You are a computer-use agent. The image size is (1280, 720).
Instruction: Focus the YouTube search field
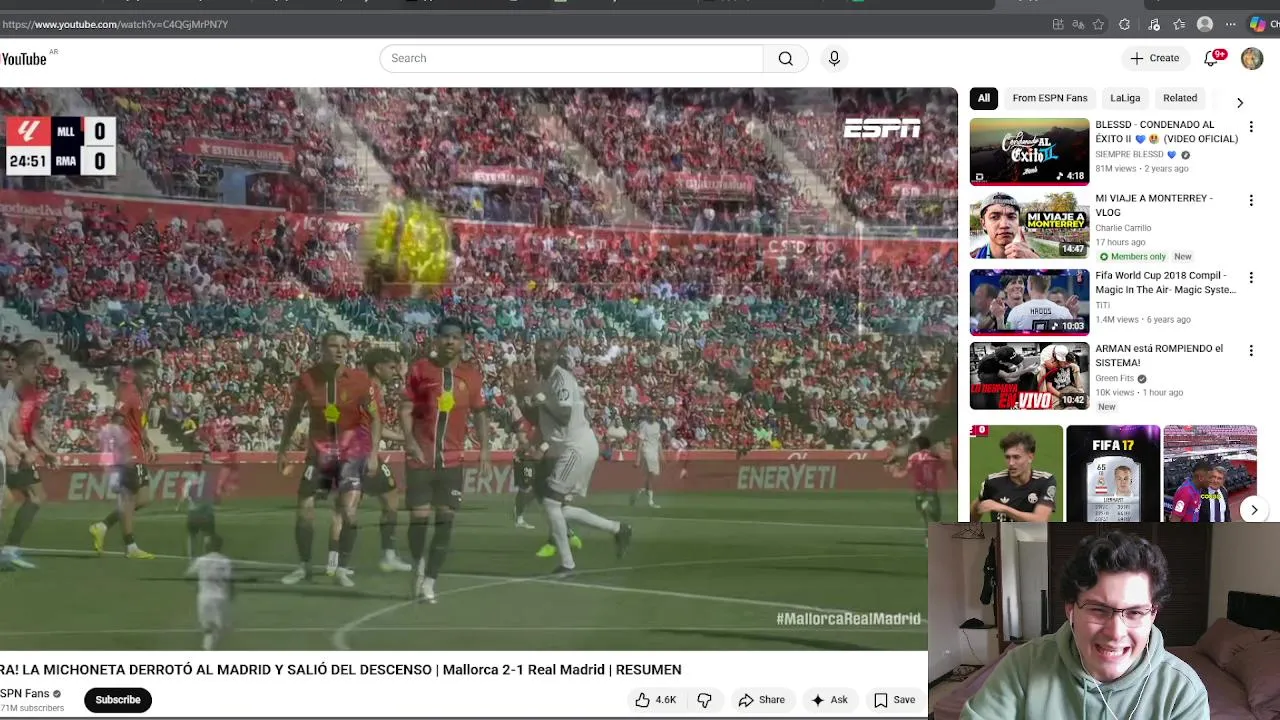[571, 58]
